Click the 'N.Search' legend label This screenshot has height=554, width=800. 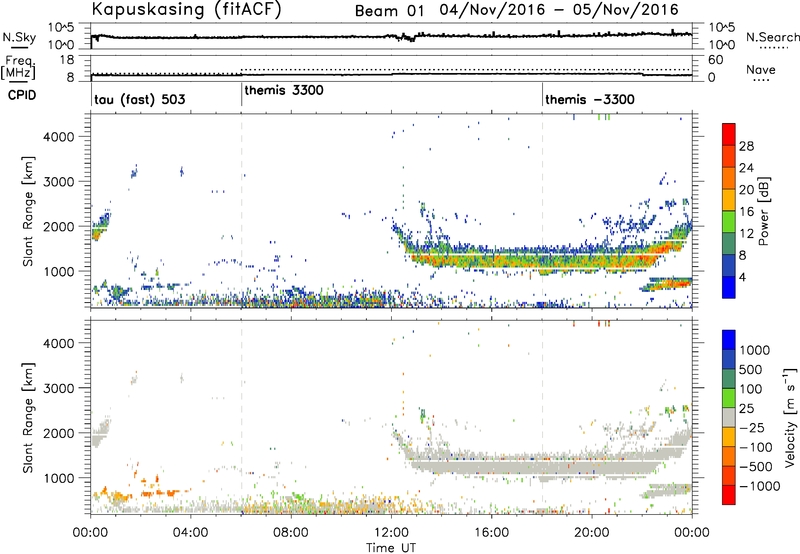click(x=772, y=37)
